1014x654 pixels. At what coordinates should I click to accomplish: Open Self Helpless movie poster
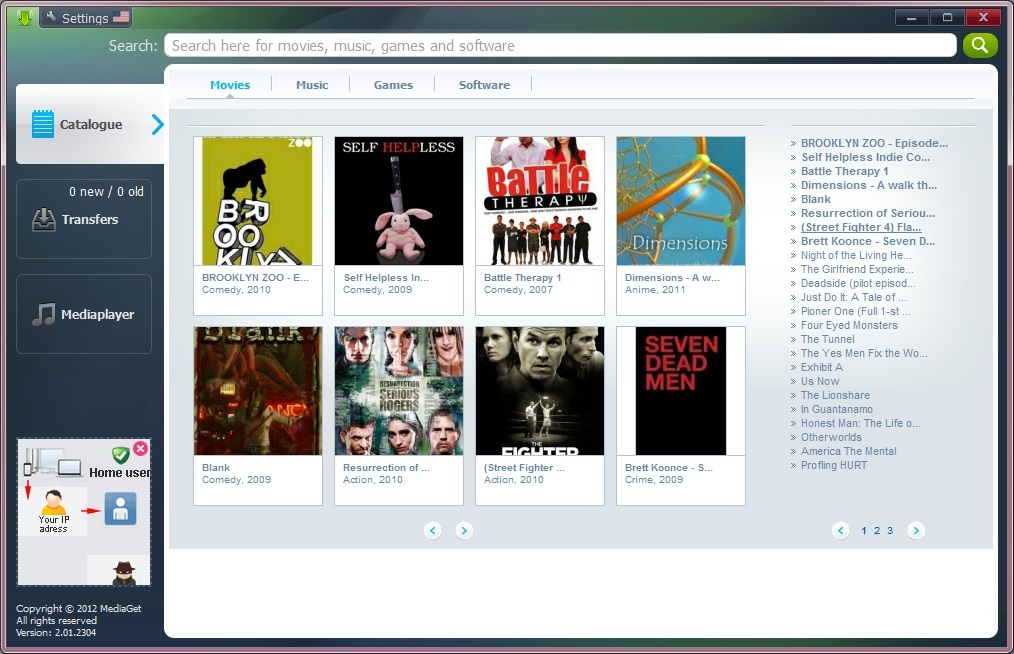398,201
